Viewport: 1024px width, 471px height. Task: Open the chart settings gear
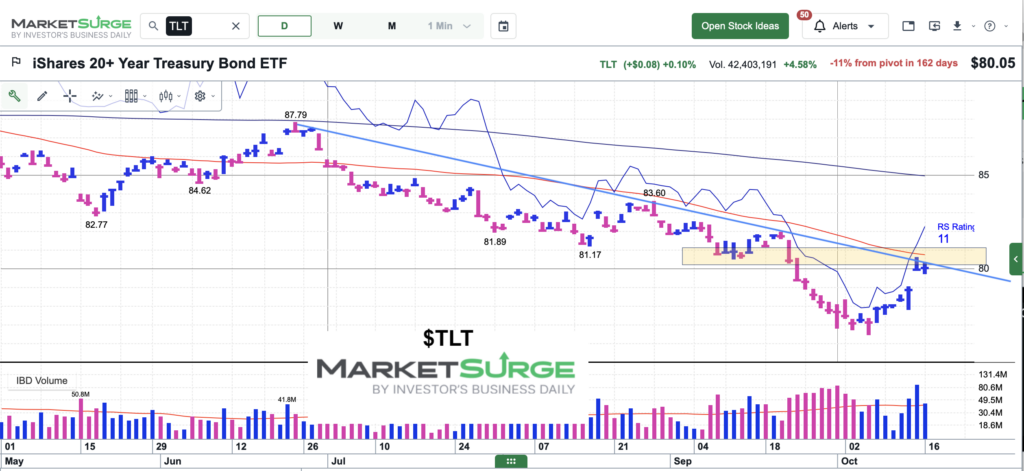200,97
